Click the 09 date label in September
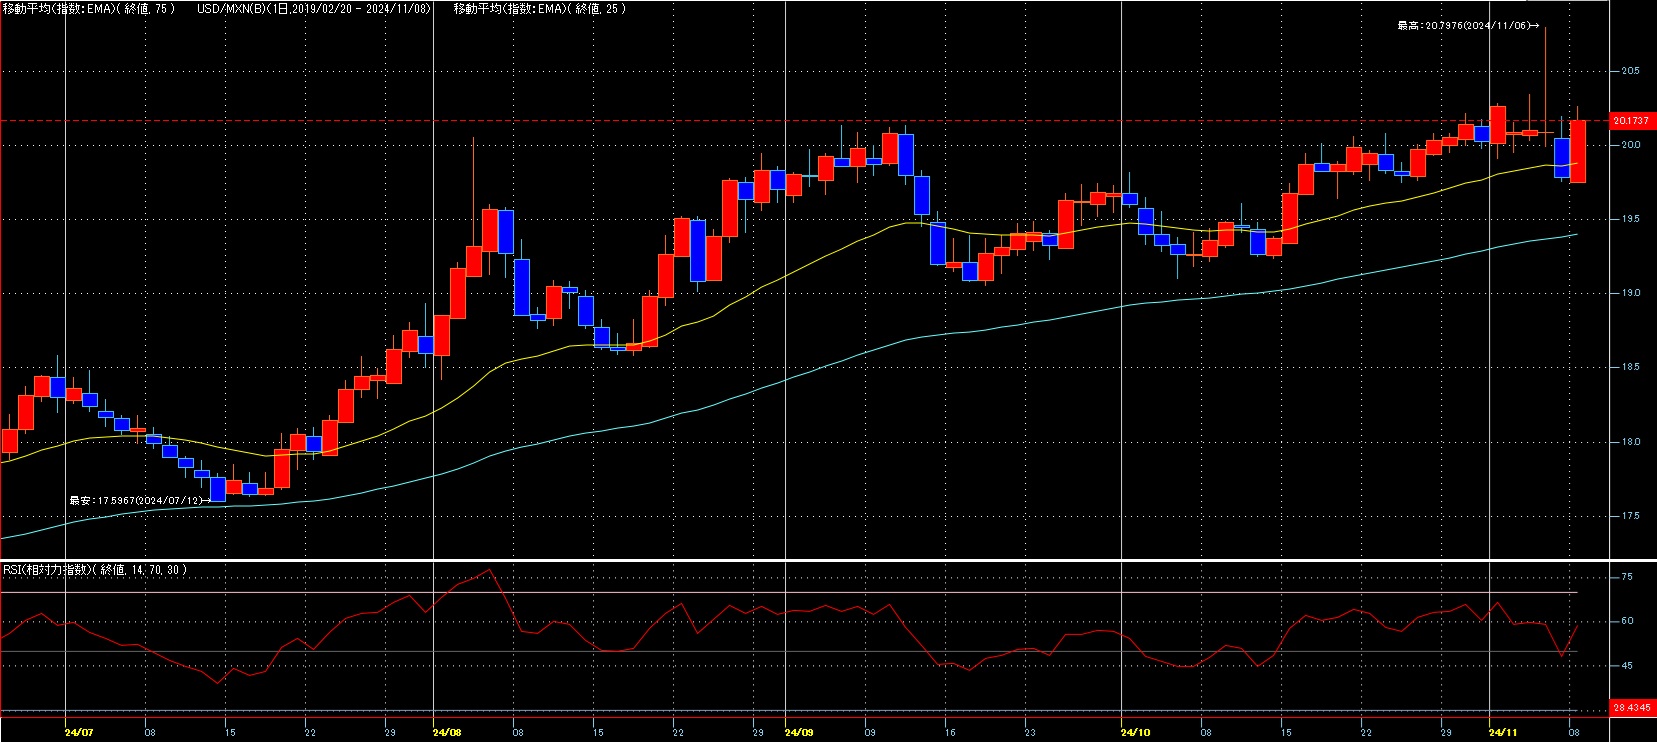The image size is (1657, 742). pyautogui.click(x=870, y=733)
